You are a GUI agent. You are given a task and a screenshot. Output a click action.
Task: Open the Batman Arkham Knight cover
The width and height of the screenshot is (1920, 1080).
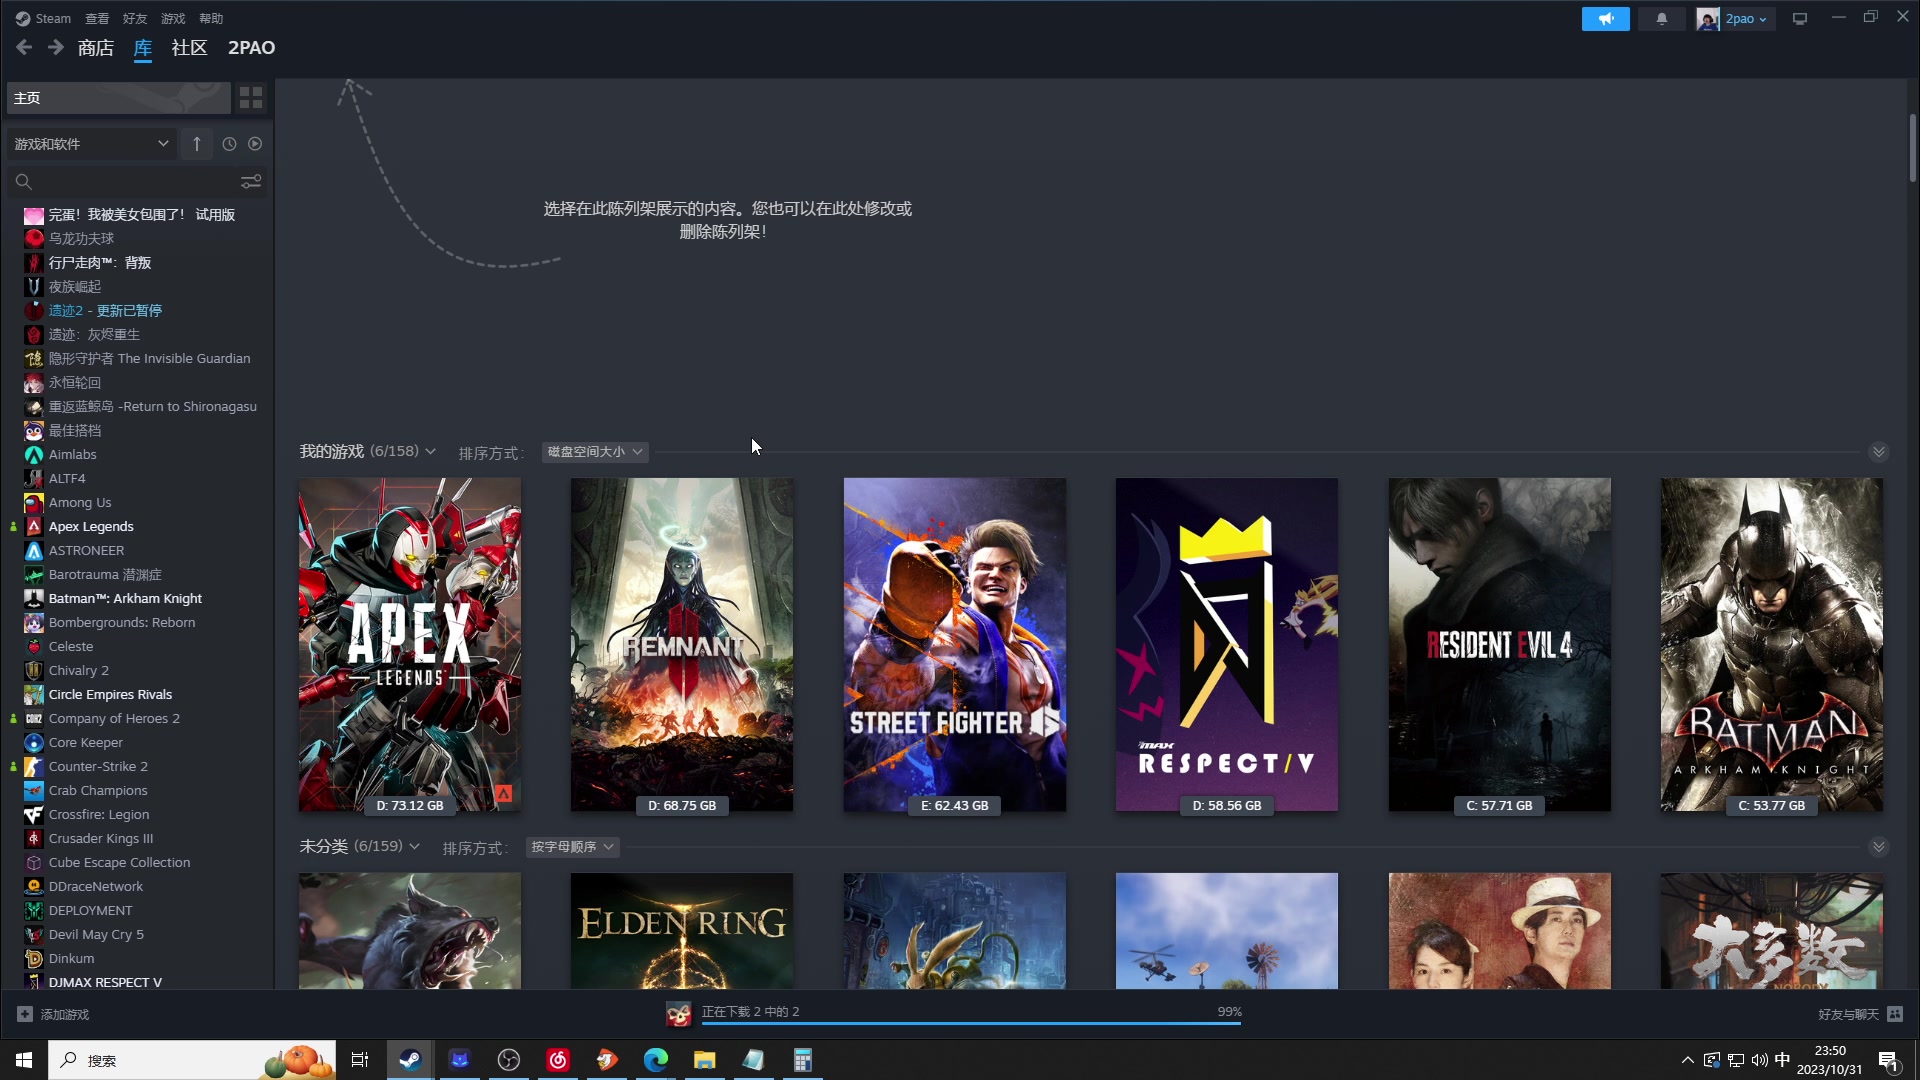tap(1772, 644)
